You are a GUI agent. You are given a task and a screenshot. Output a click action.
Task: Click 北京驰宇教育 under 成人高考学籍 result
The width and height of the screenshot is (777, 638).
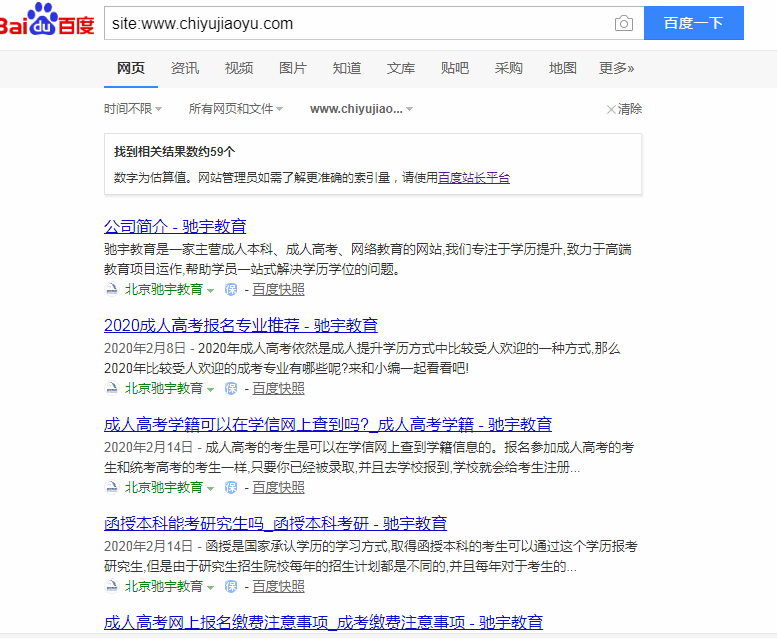(x=164, y=488)
